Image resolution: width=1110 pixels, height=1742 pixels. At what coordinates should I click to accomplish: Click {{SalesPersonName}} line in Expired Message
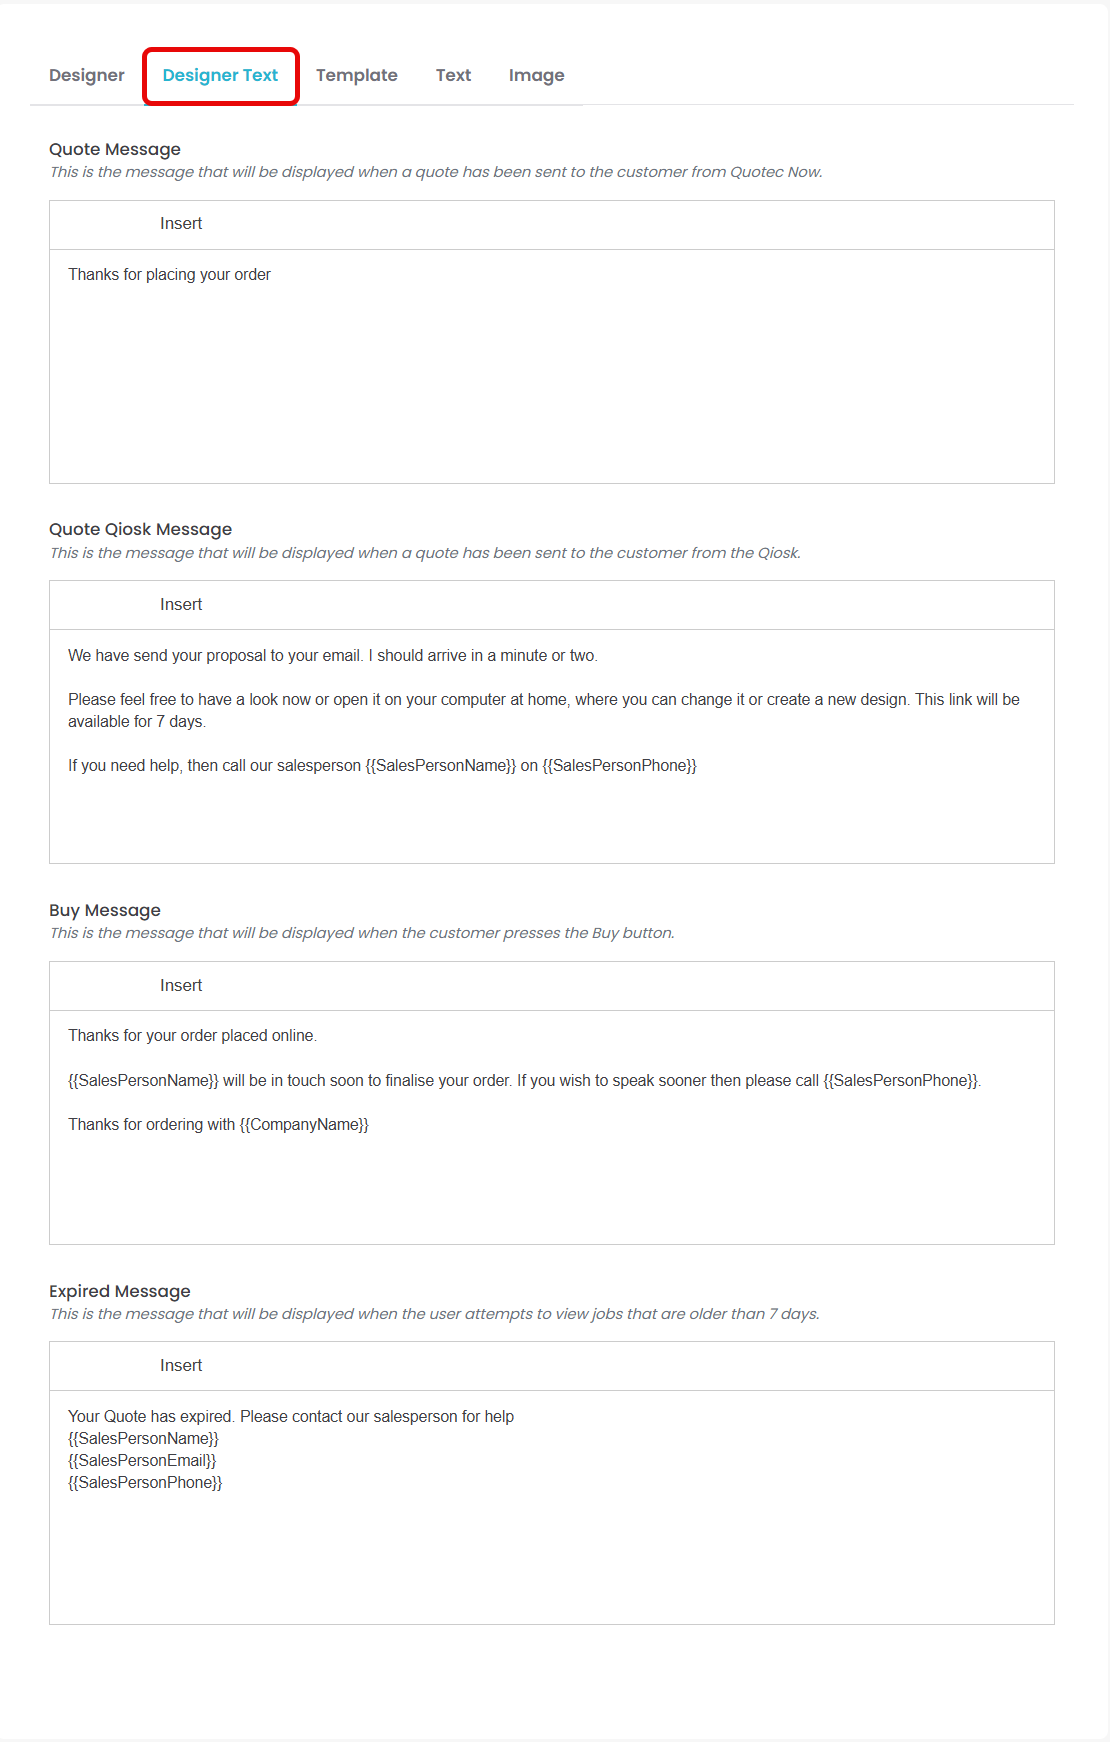click(143, 1439)
